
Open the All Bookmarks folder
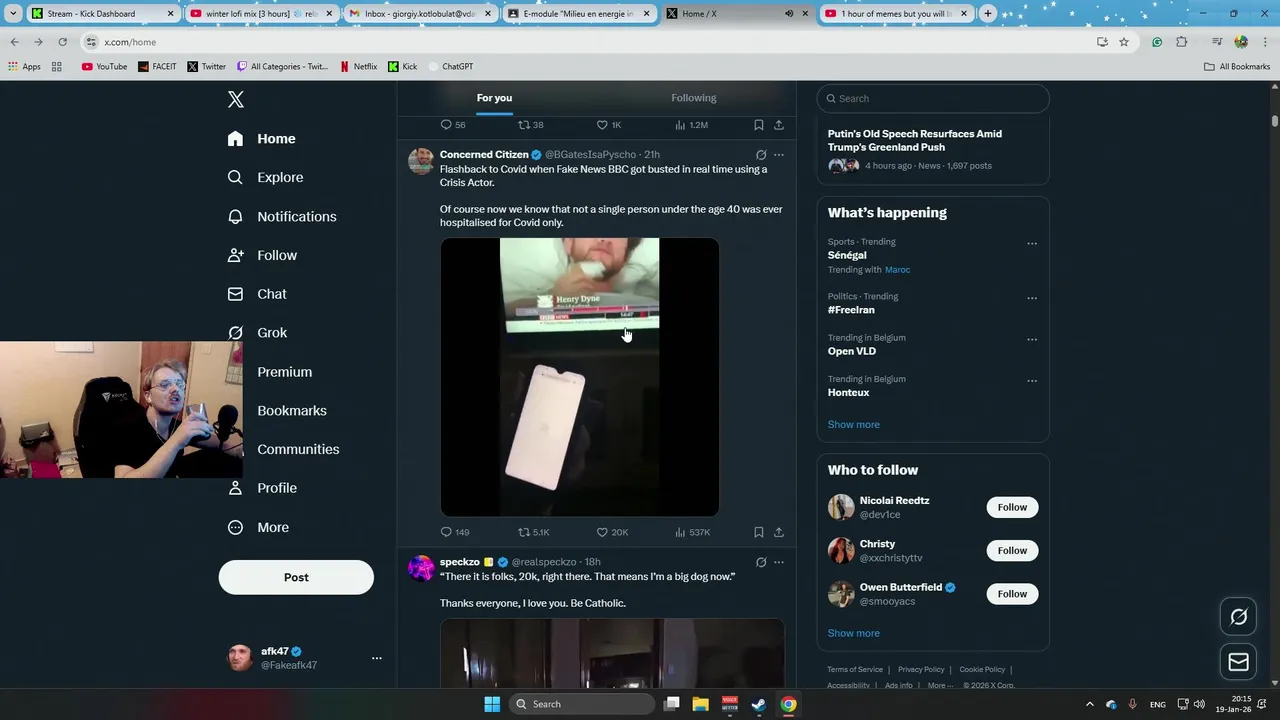[x=1237, y=67]
